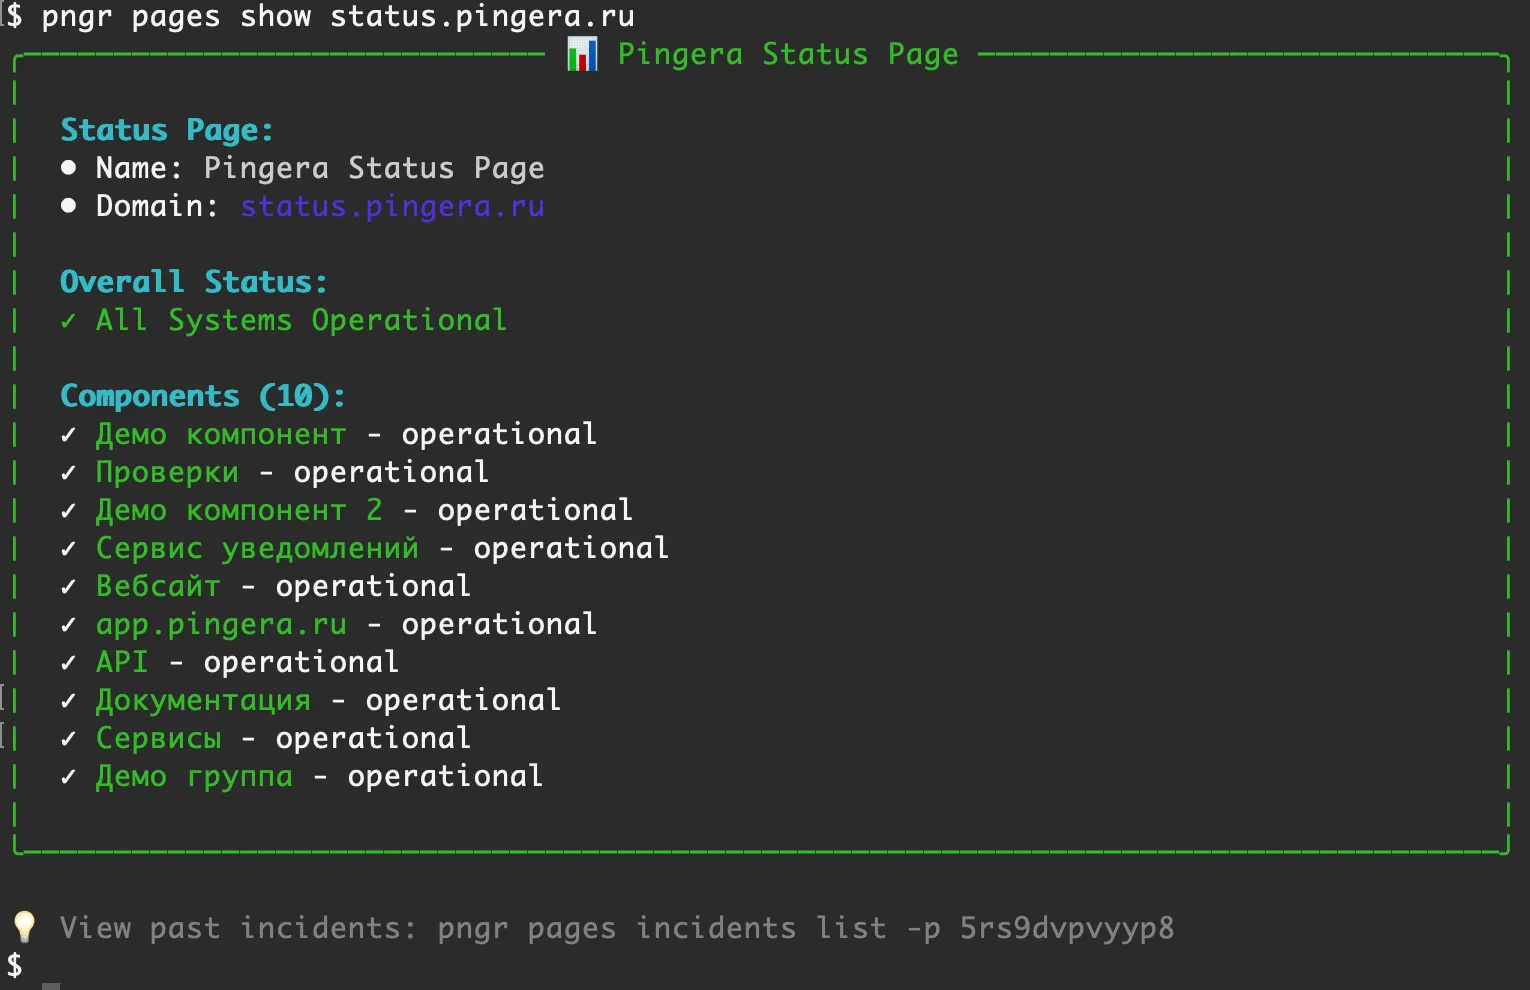This screenshot has height=990, width=1530.
Task: Click the checkmark beside Проверки component
Action: [68, 473]
